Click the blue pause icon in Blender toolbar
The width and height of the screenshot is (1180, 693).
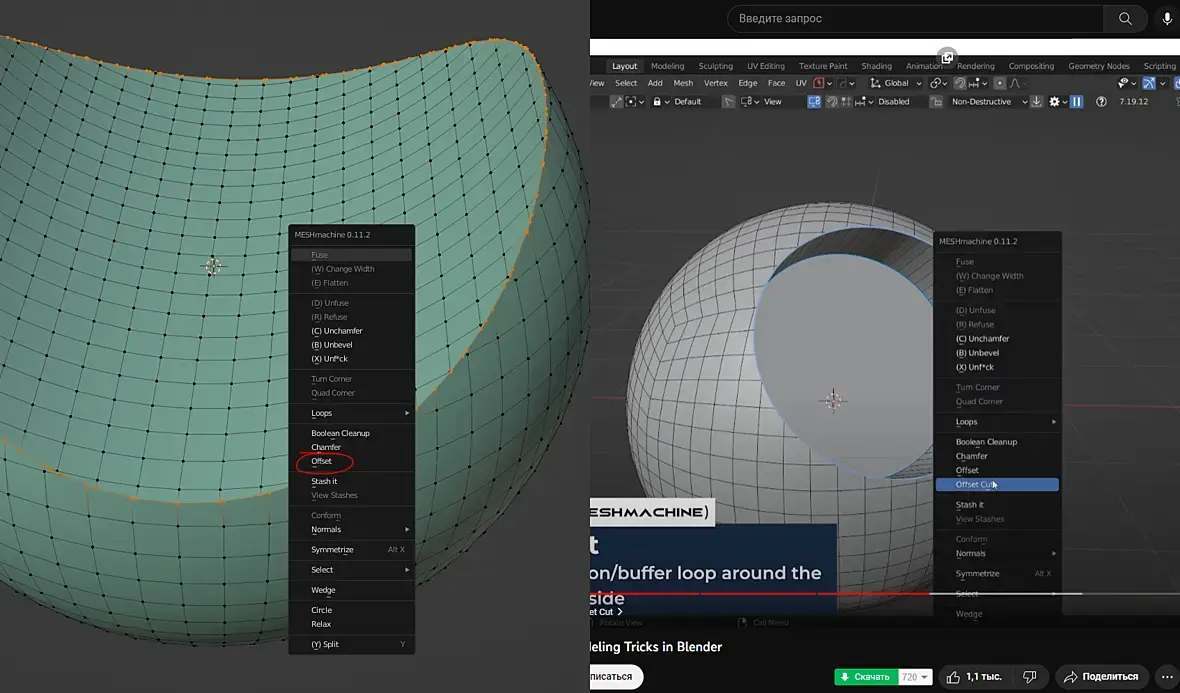point(1077,102)
